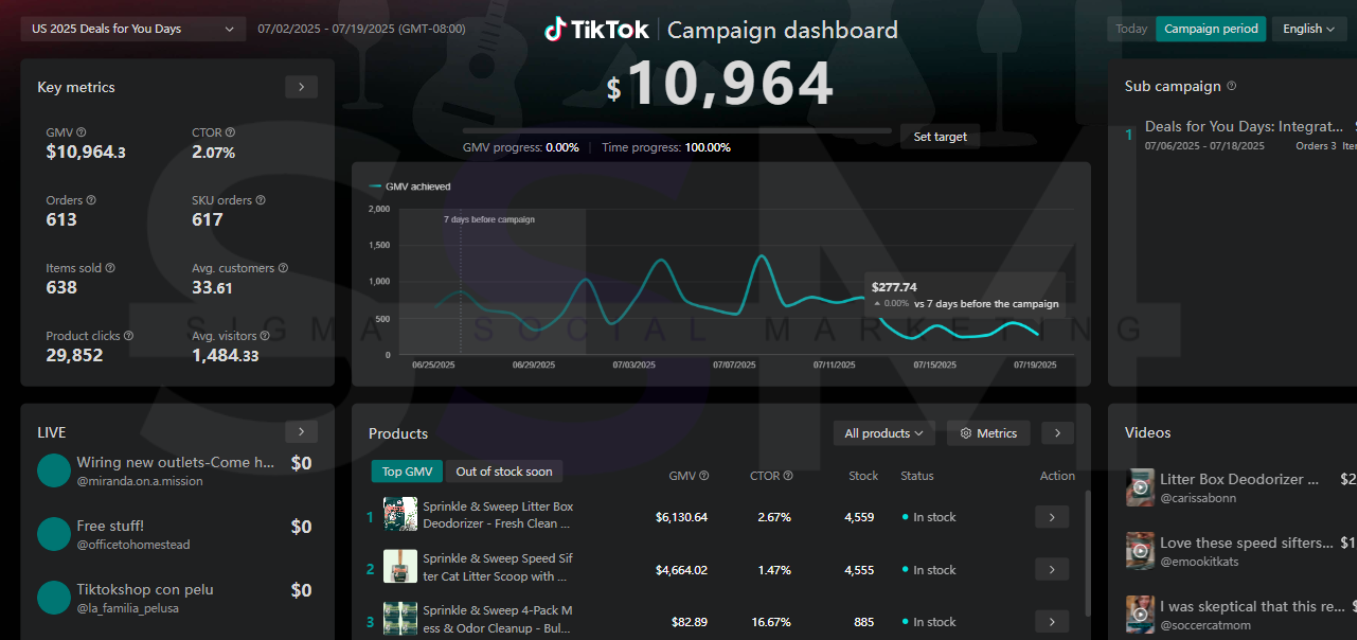Open the 4-Pack Mess & Odor Cleanup thumbnail

point(400,618)
